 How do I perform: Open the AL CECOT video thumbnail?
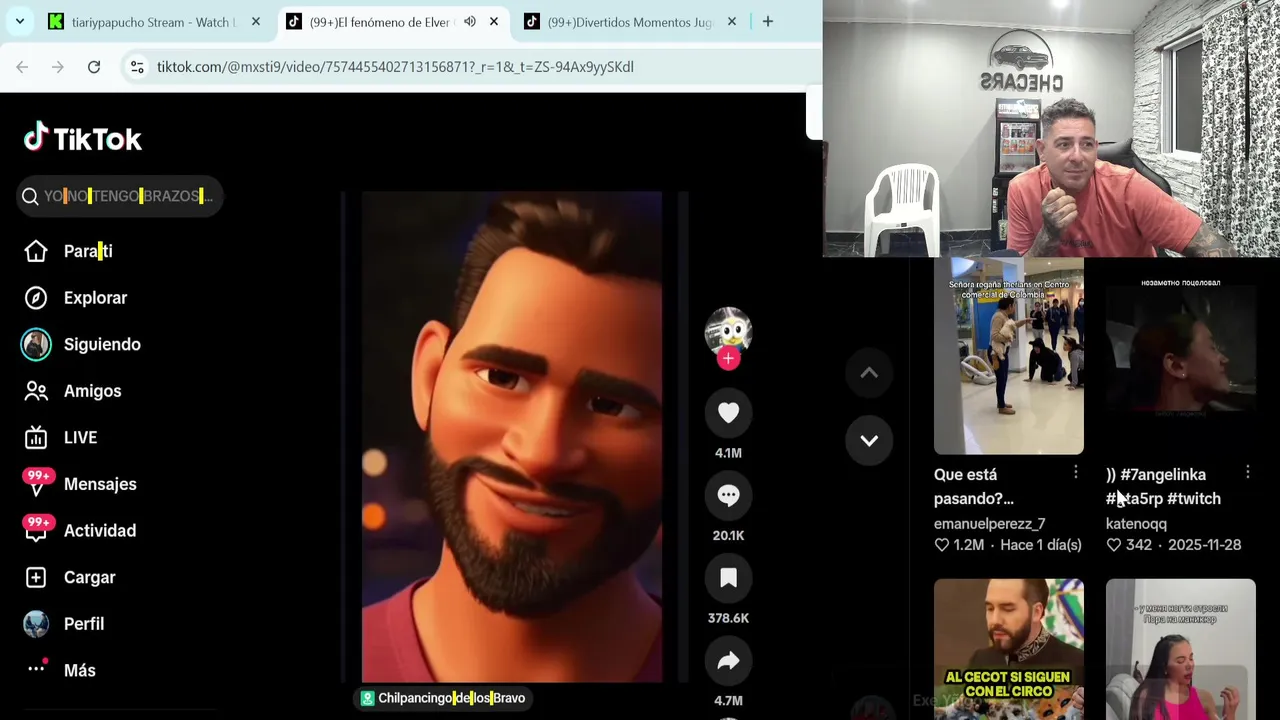pos(1008,649)
